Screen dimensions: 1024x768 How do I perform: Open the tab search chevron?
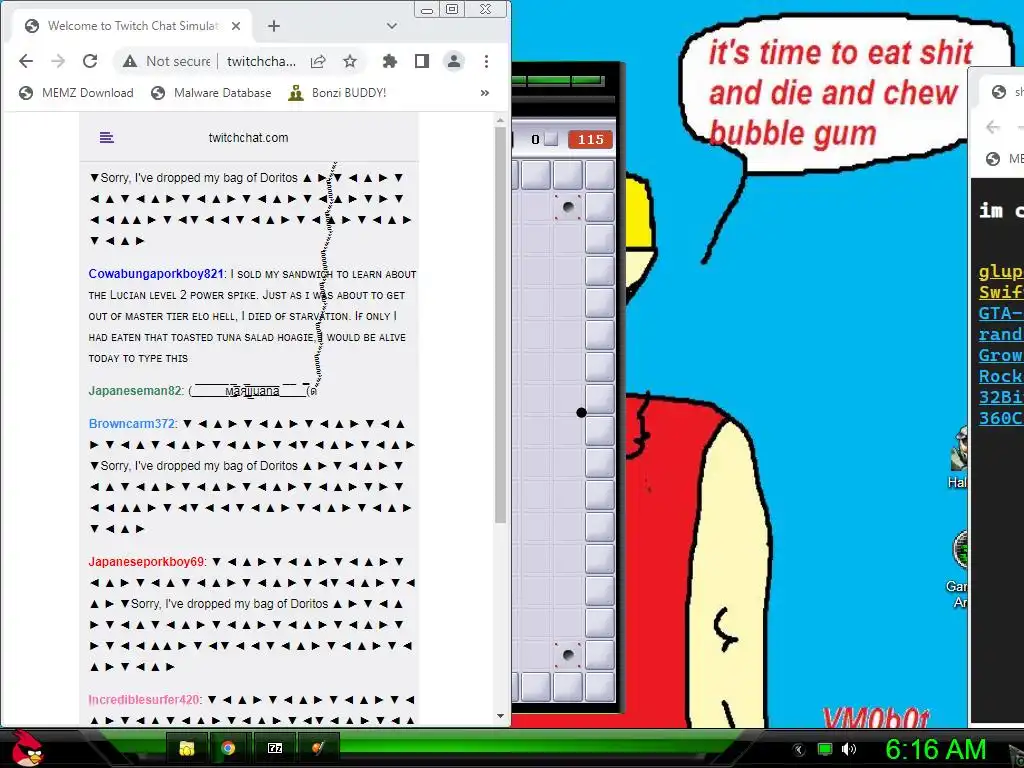[392, 26]
